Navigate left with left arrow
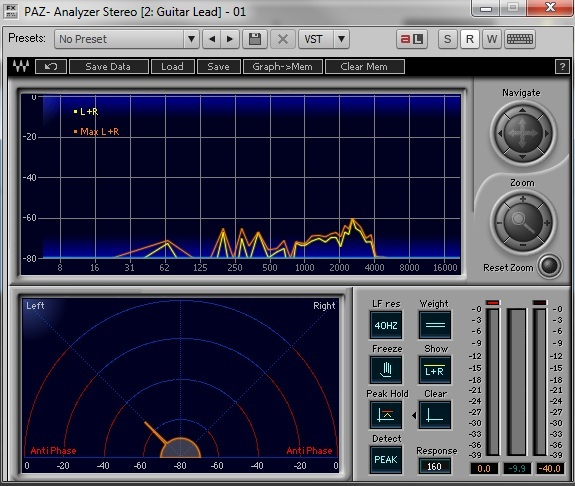 click(499, 134)
